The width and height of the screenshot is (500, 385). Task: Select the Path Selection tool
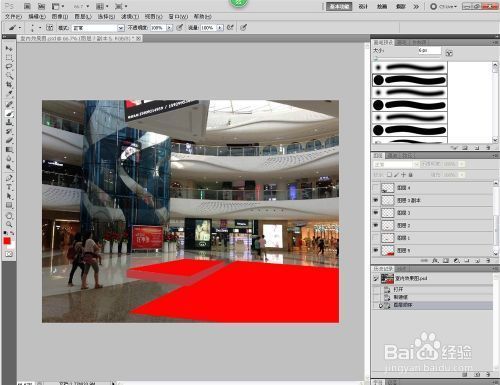[9, 196]
